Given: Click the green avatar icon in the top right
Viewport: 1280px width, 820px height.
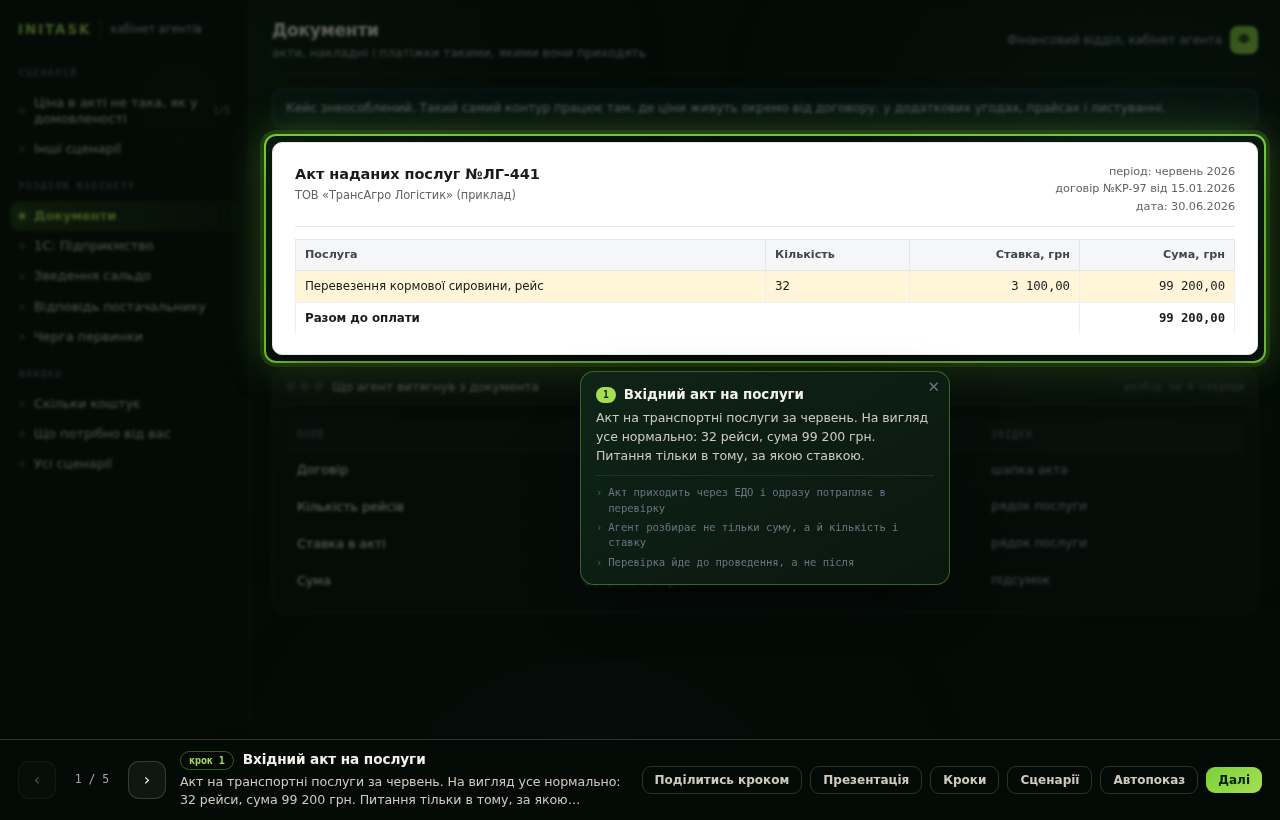Looking at the screenshot, I should click(x=1244, y=40).
